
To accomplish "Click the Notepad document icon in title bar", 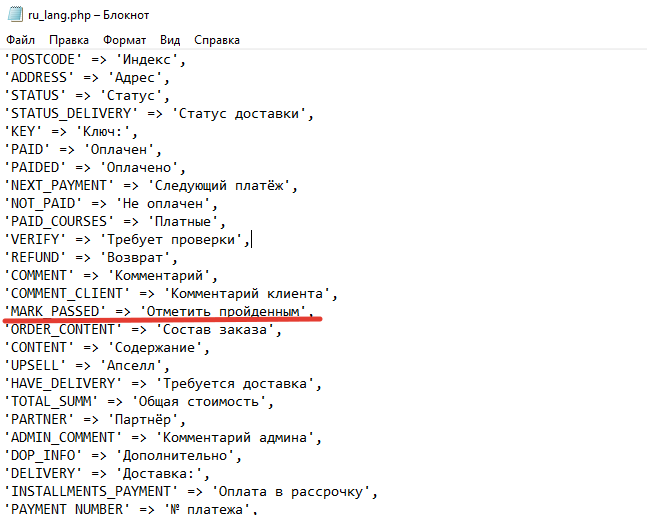I will point(15,15).
